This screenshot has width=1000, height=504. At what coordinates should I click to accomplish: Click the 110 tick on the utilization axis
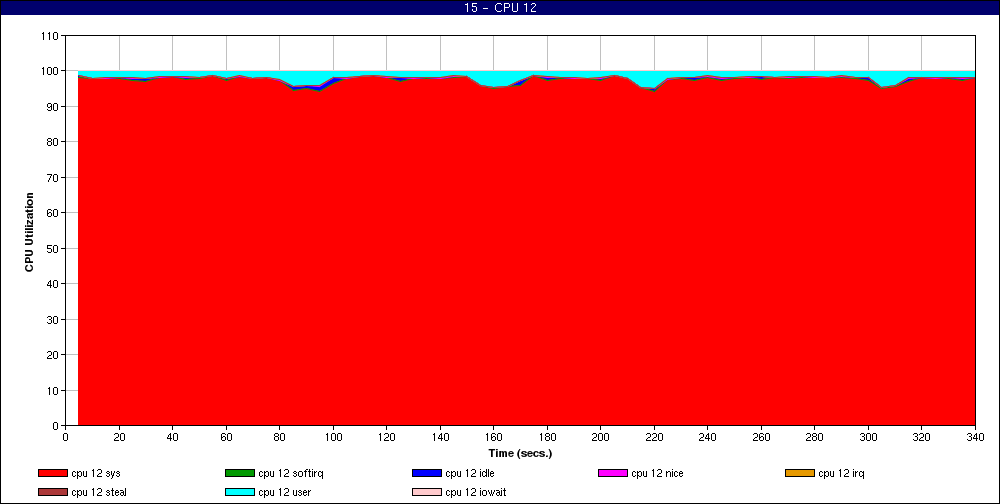click(50, 36)
